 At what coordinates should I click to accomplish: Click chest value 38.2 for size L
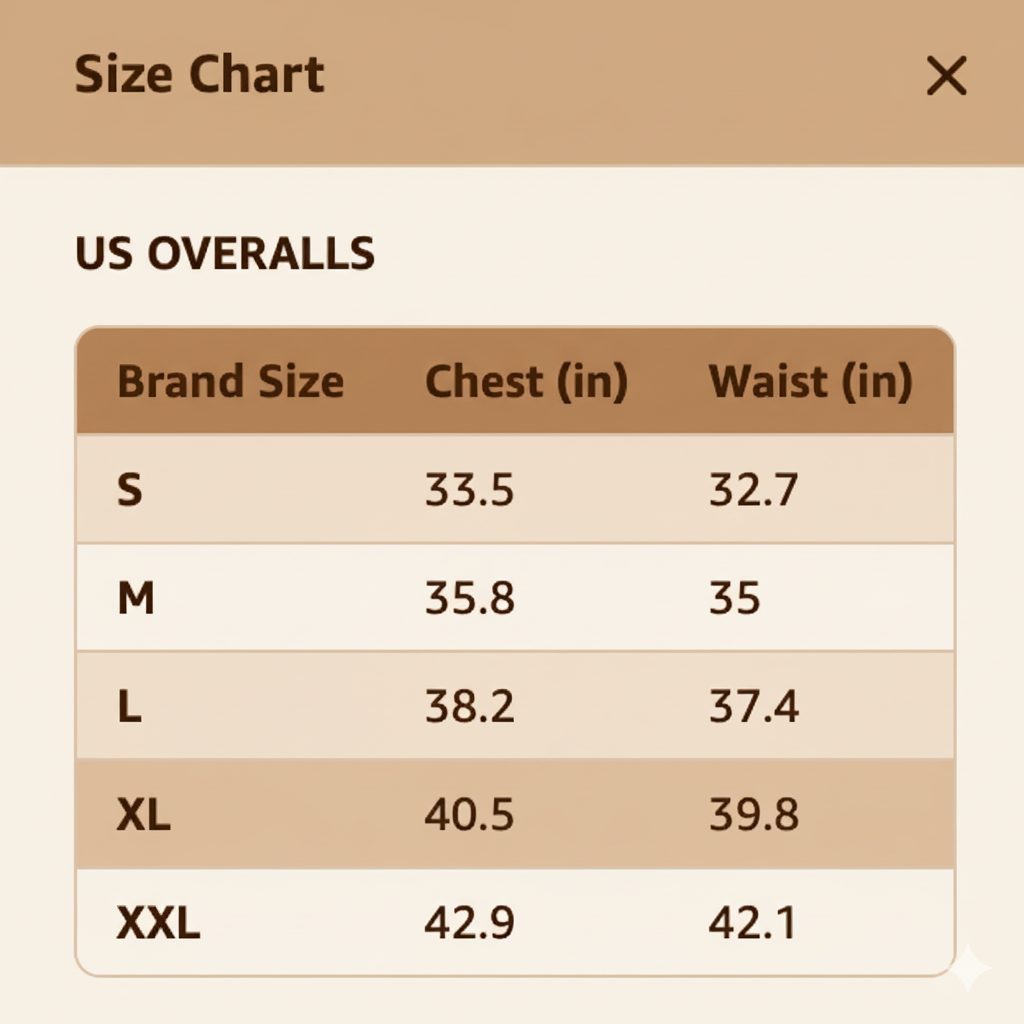coord(469,707)
